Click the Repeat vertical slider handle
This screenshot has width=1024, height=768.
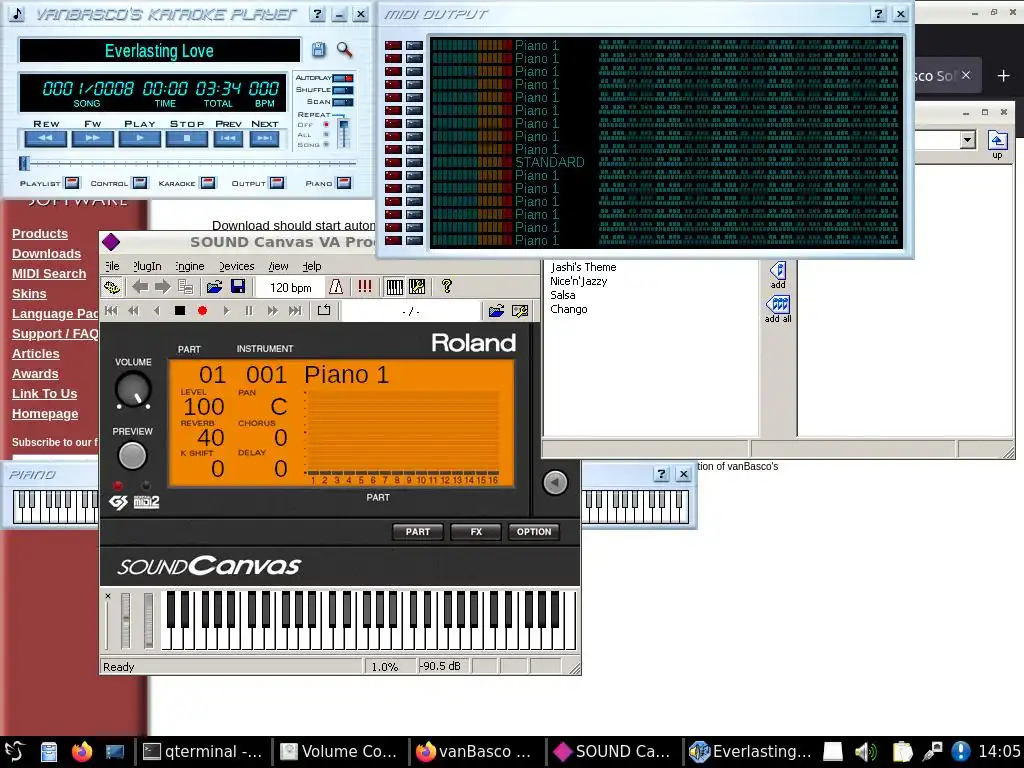pyautogui.click(x=344, y=125)
